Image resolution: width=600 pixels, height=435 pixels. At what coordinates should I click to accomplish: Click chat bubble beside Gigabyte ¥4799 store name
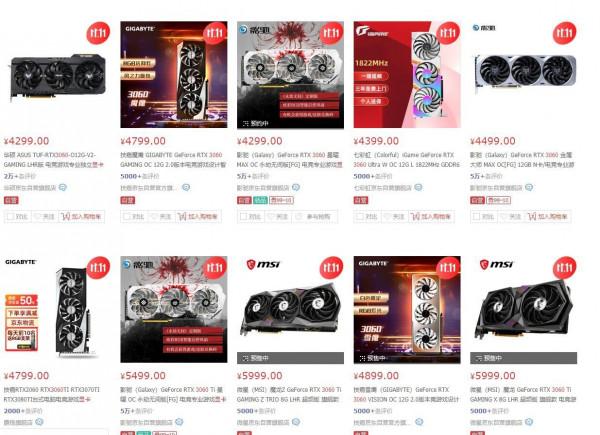click(x=186, y=187)
